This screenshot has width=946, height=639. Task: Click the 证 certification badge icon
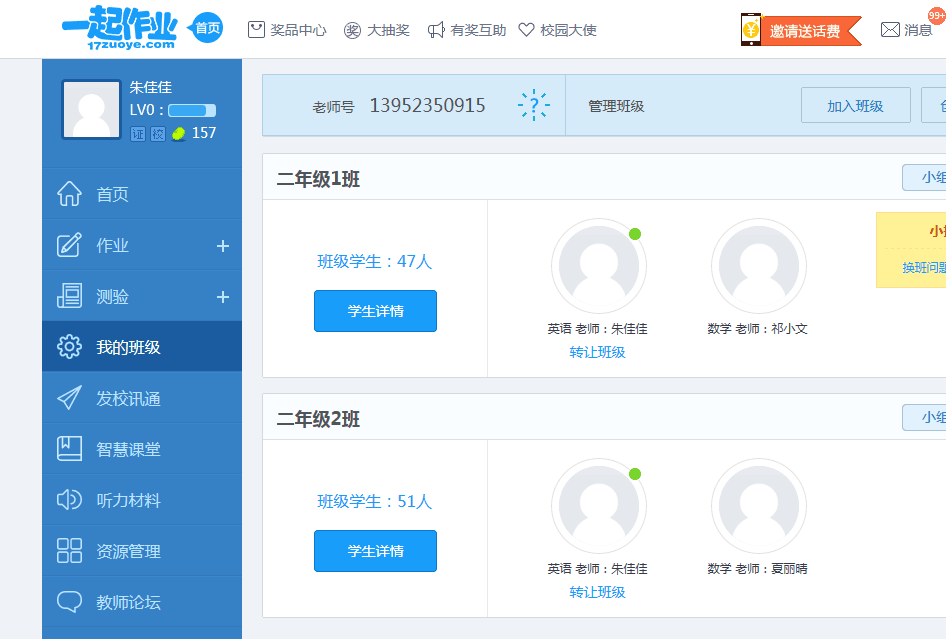pos(138,134)
